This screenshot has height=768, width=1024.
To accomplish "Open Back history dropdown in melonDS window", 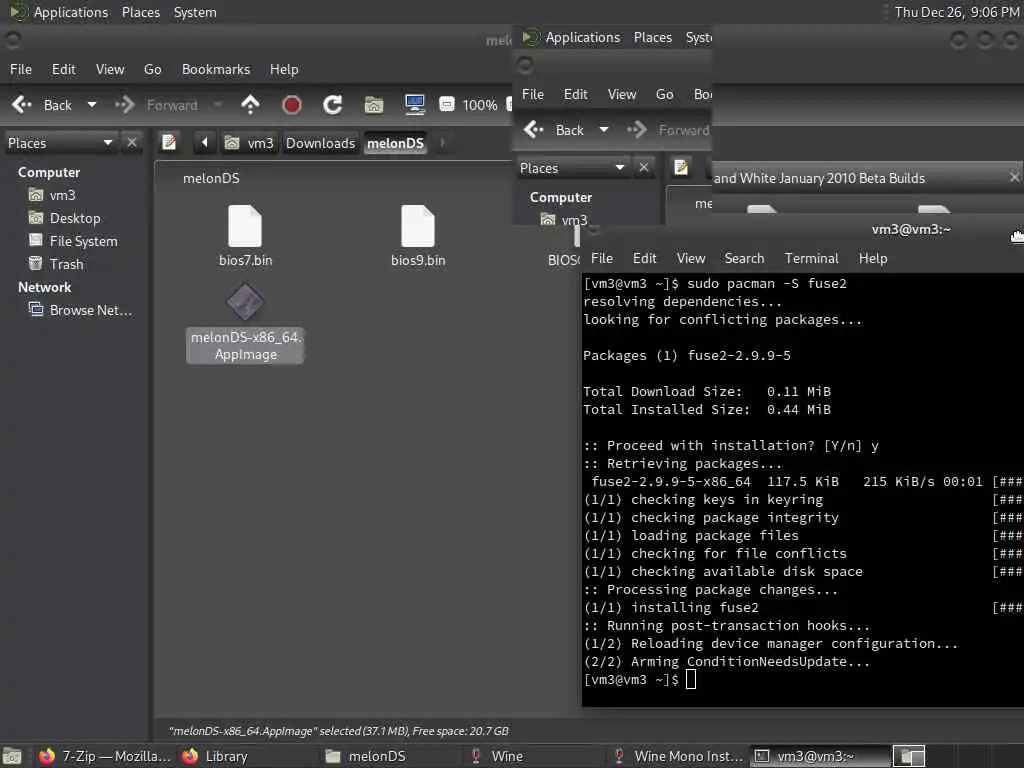I will [x=92, y=104].
